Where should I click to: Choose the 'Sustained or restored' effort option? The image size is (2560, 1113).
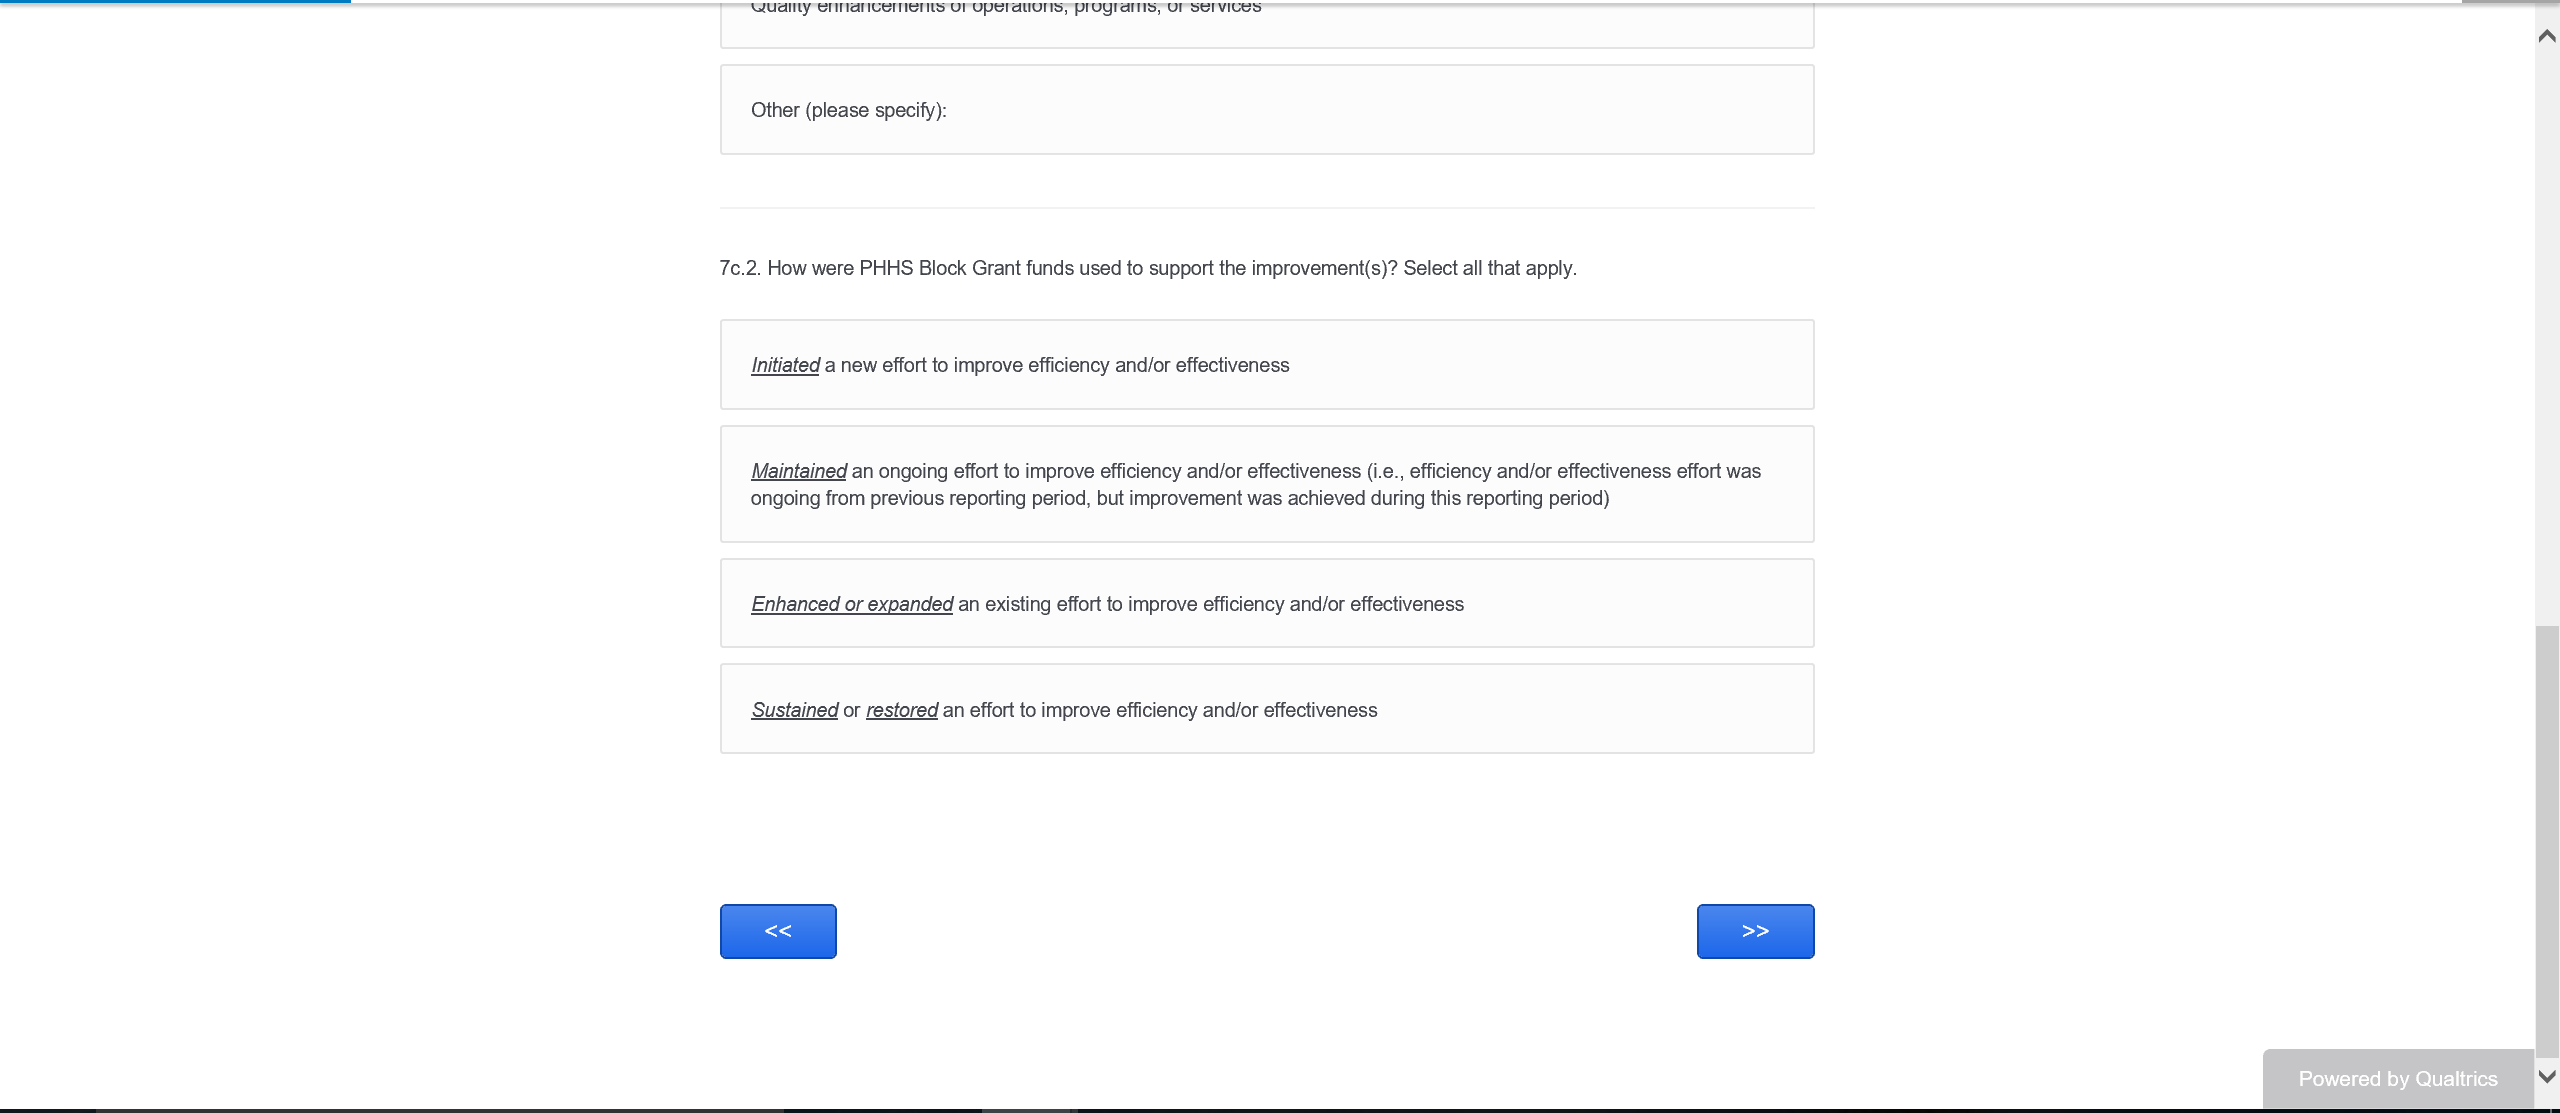pos(1266,709)
